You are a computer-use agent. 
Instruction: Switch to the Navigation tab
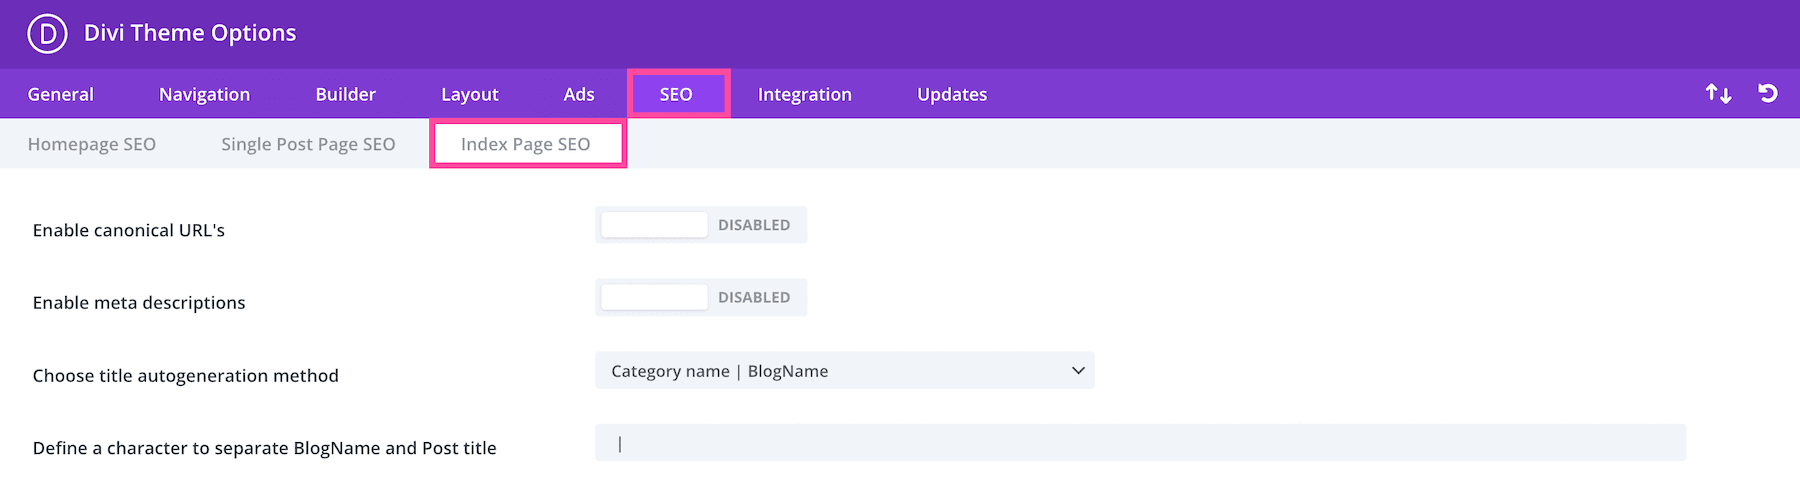click(204, 95)
